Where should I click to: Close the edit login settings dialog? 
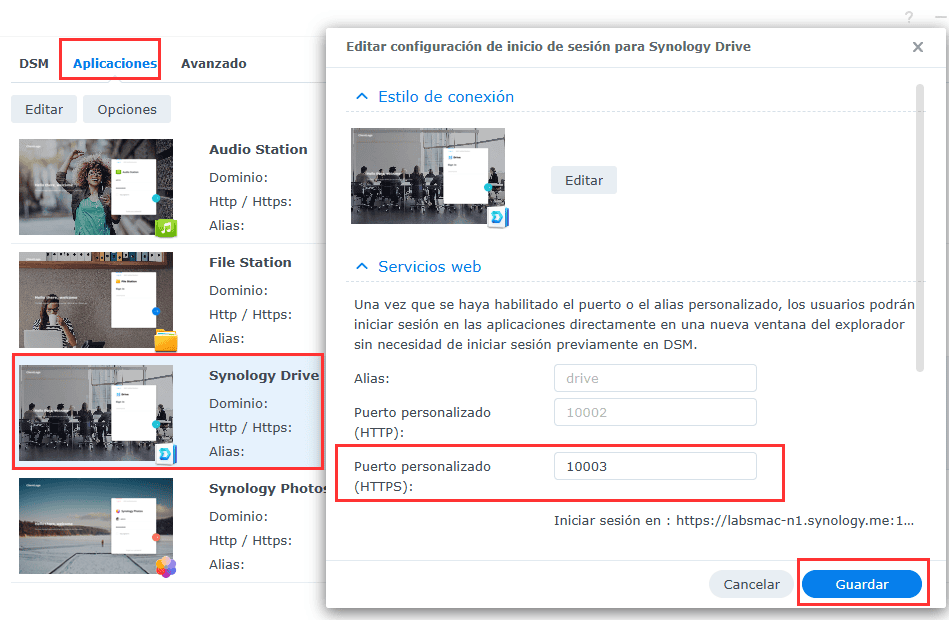click(x=918, y=47)
